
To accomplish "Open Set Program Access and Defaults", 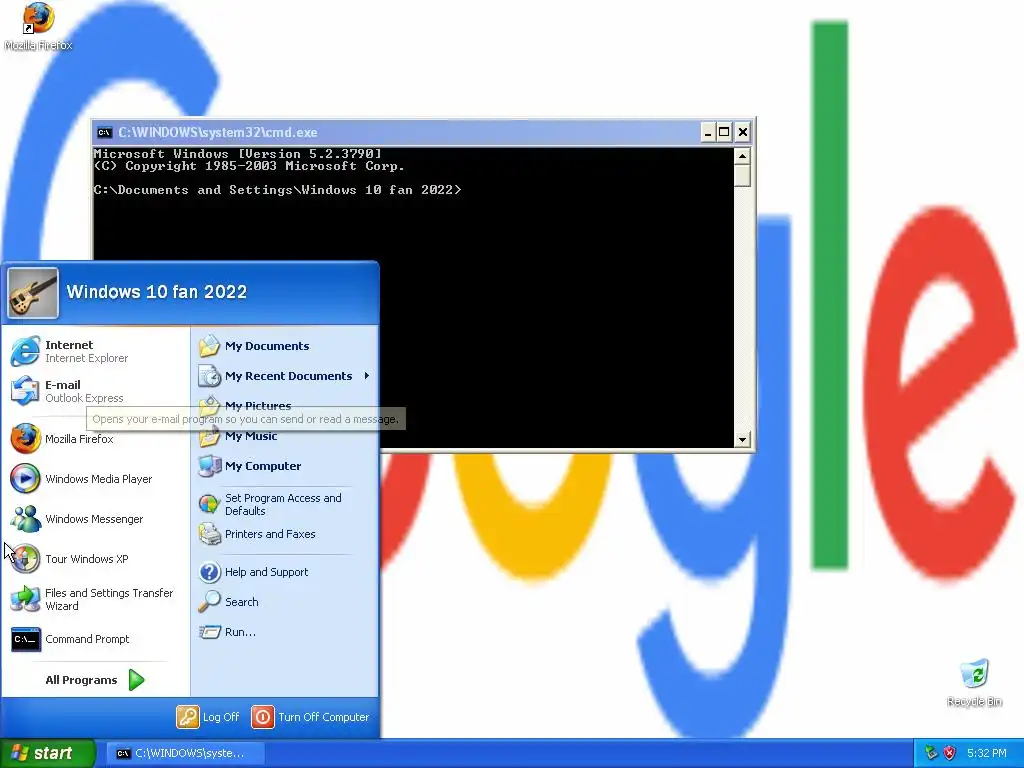I will click(x=285, y=504).
